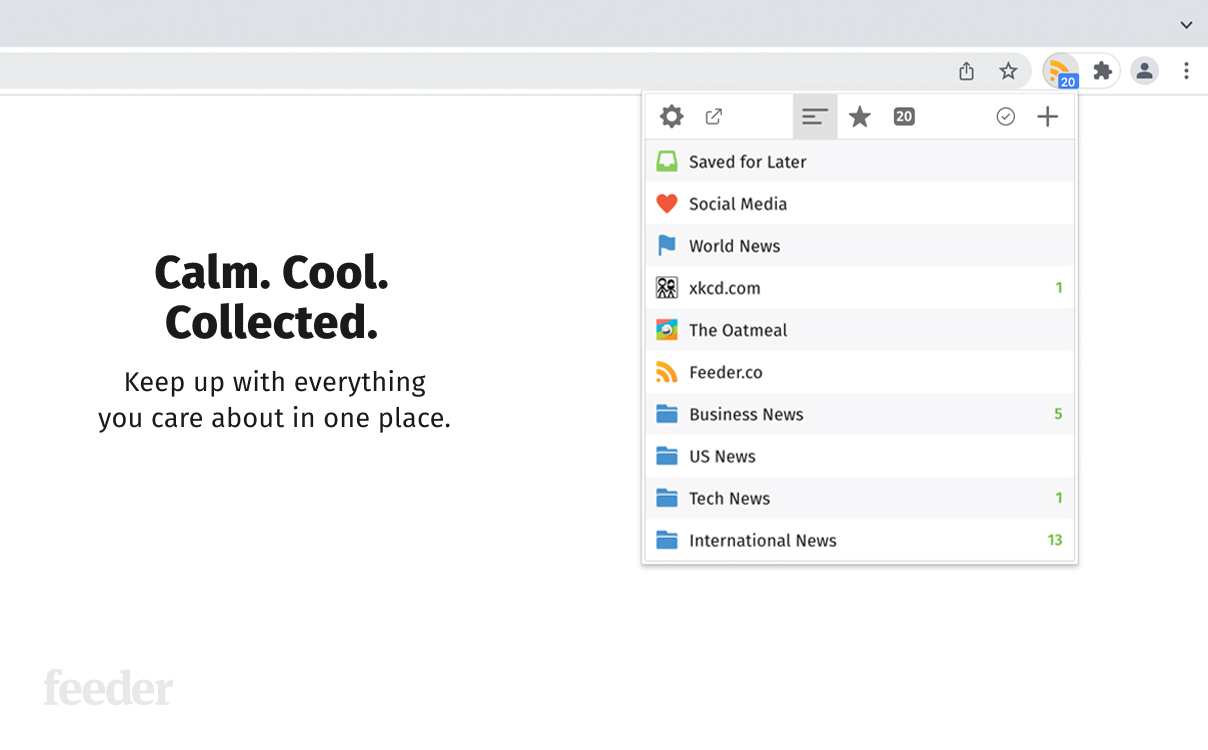Show starred articles via the star tab

click(859, 116)
